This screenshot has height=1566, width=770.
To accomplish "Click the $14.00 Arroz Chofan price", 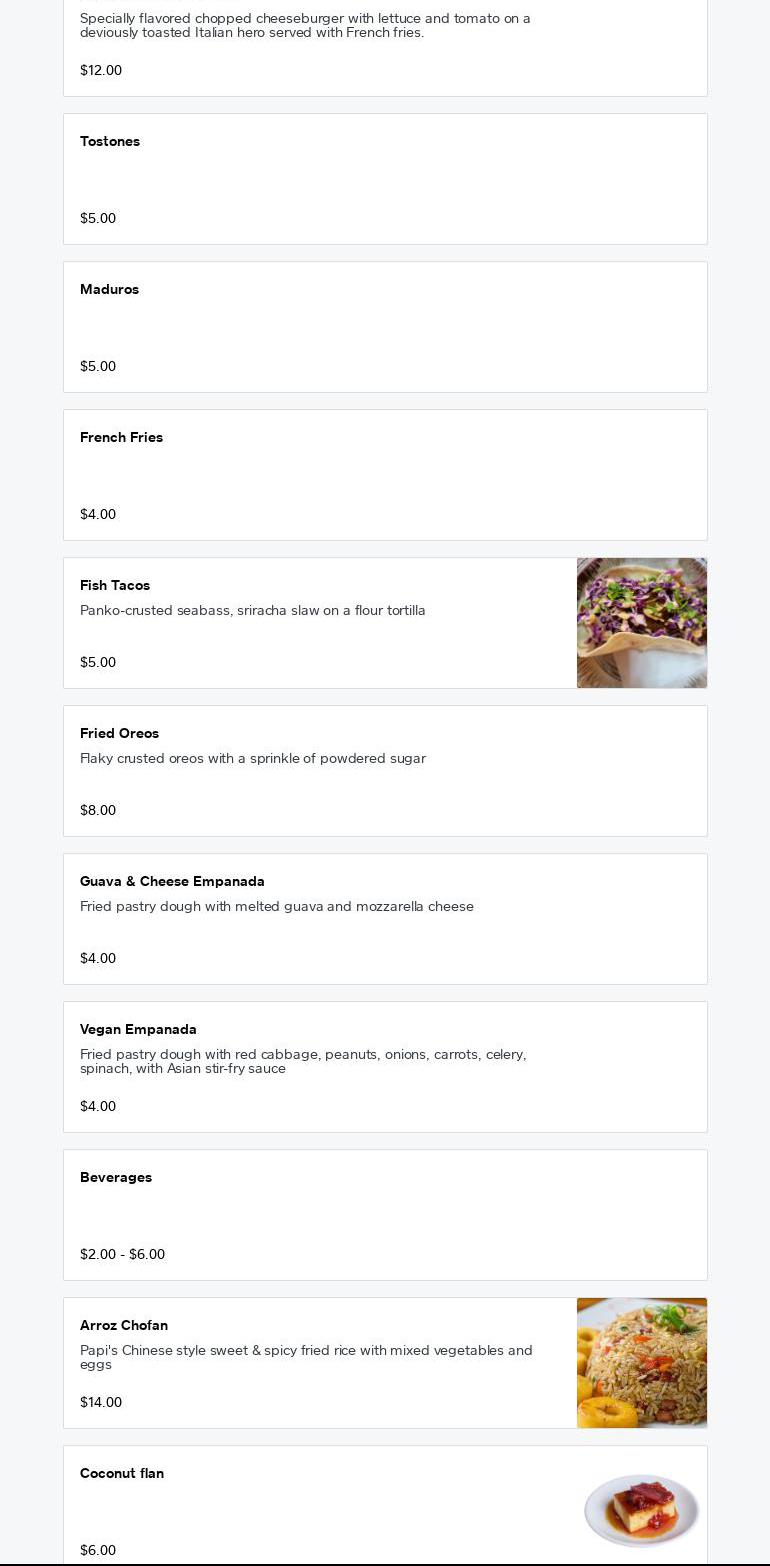I will coord(101,1403).
